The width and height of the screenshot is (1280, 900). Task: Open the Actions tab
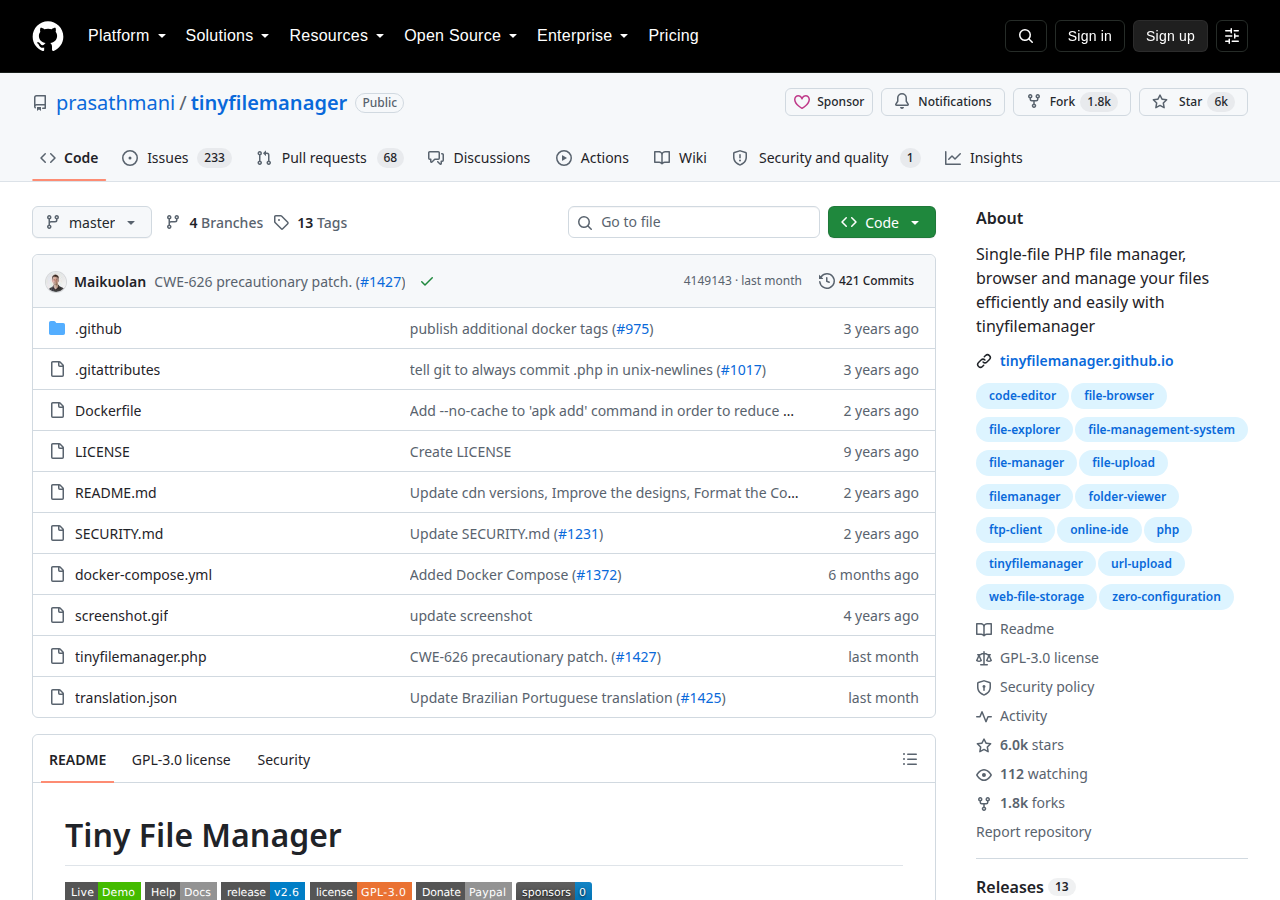[x=592, y=158]
